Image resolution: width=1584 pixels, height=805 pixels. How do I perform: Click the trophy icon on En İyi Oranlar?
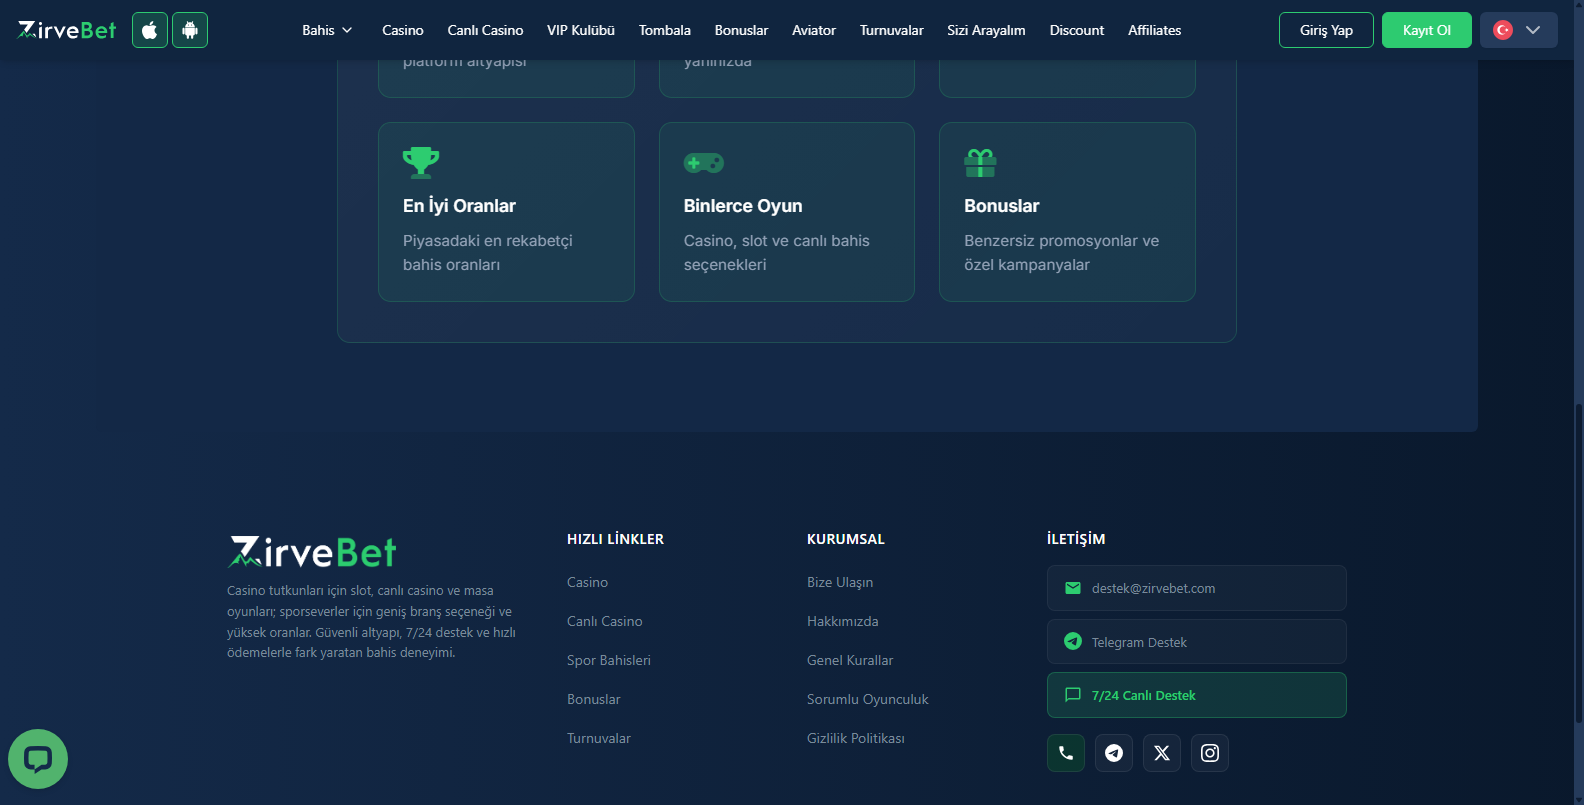coord(421,162)
